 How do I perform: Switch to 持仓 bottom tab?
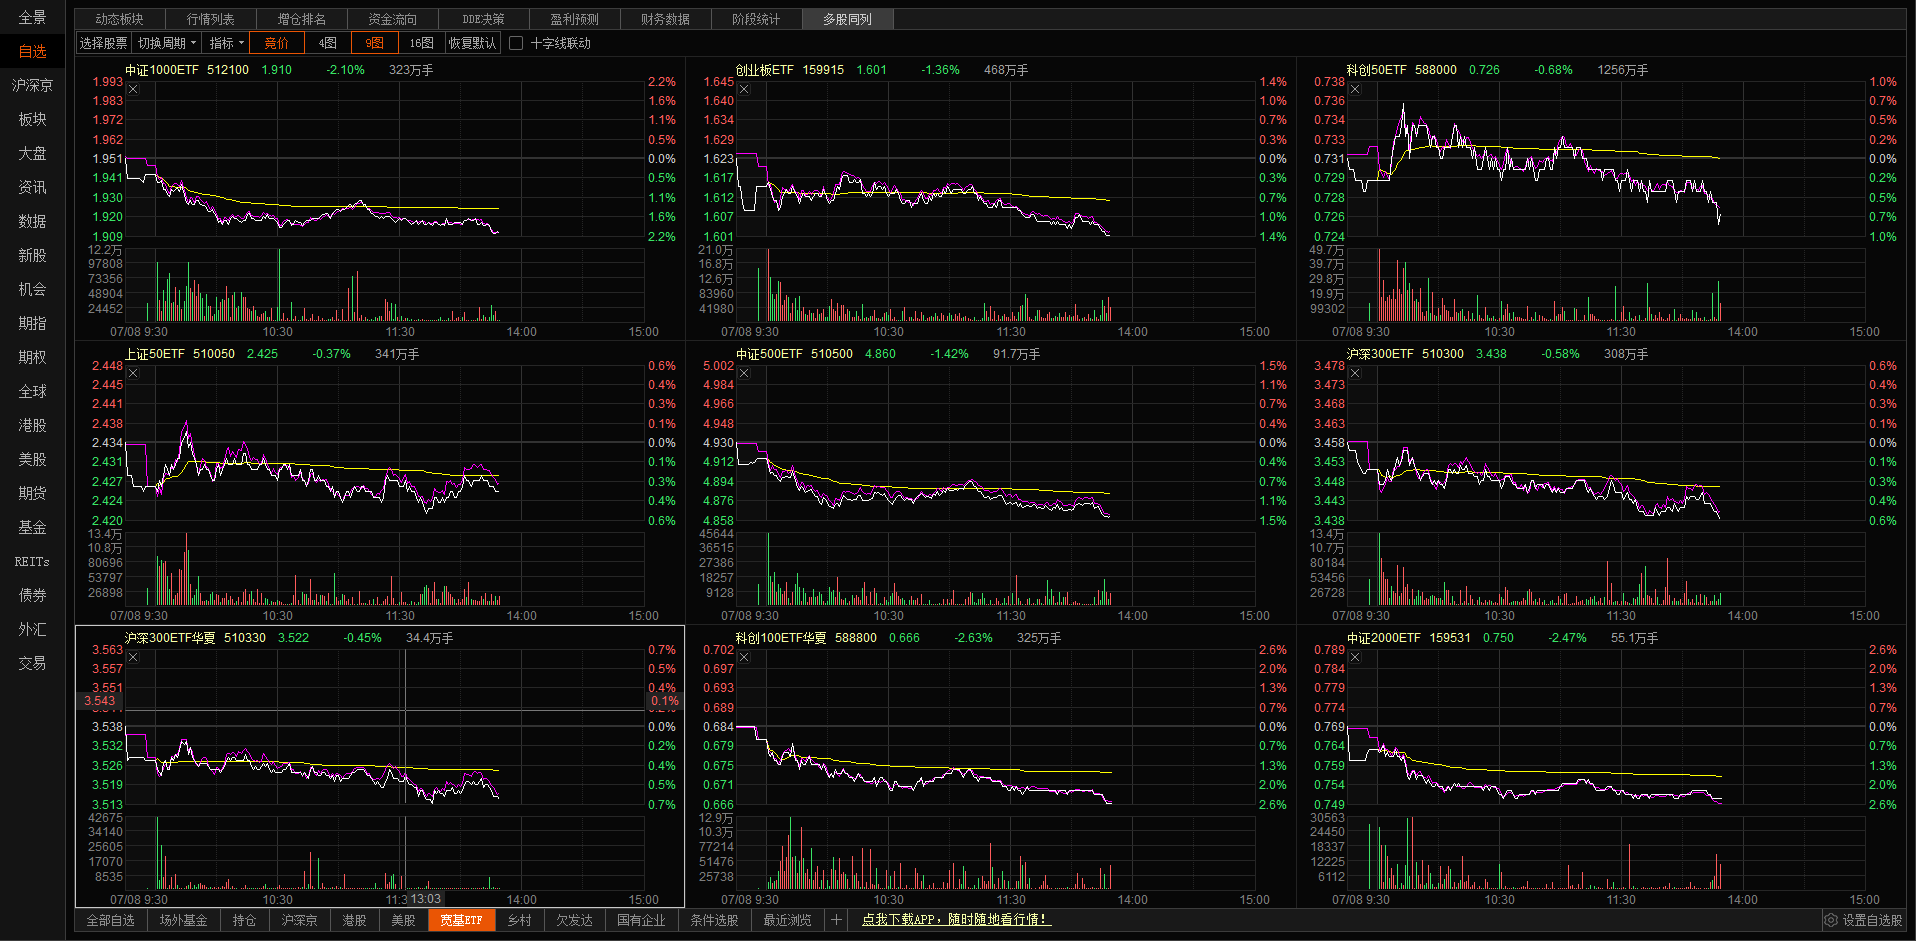(244, 920)
